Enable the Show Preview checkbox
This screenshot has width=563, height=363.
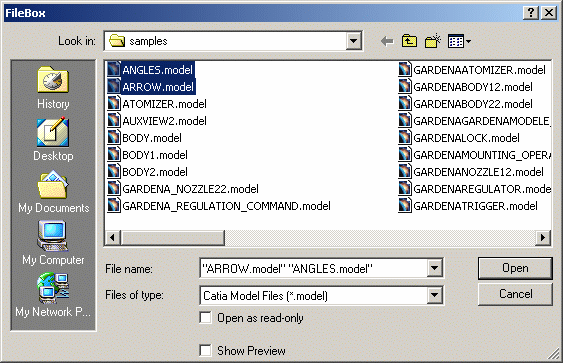205,350
